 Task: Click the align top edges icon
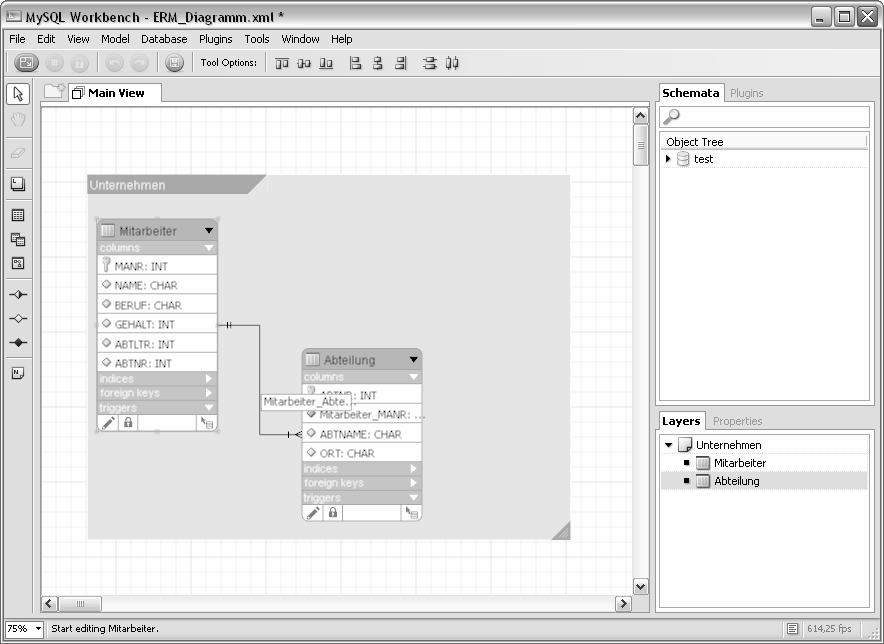[282, 63]
